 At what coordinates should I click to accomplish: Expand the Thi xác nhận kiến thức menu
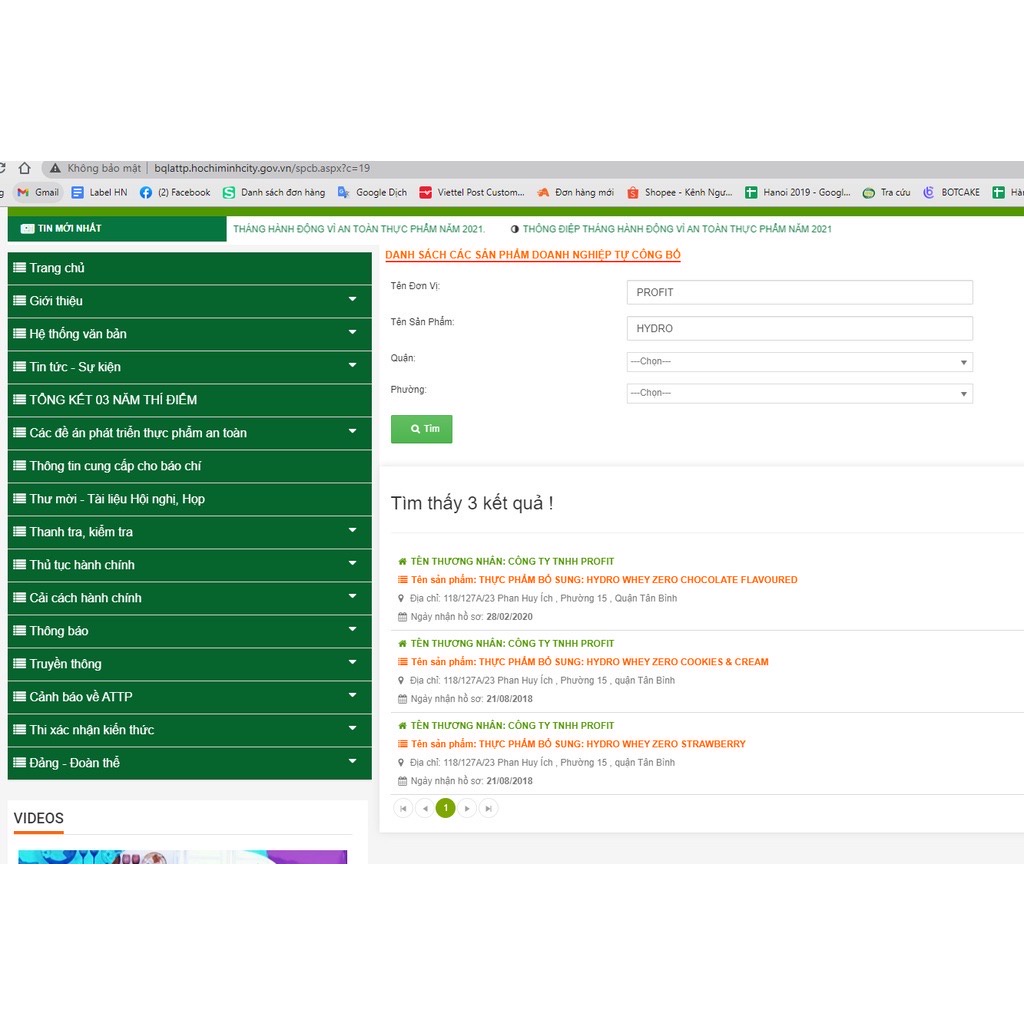click(189, 730)
